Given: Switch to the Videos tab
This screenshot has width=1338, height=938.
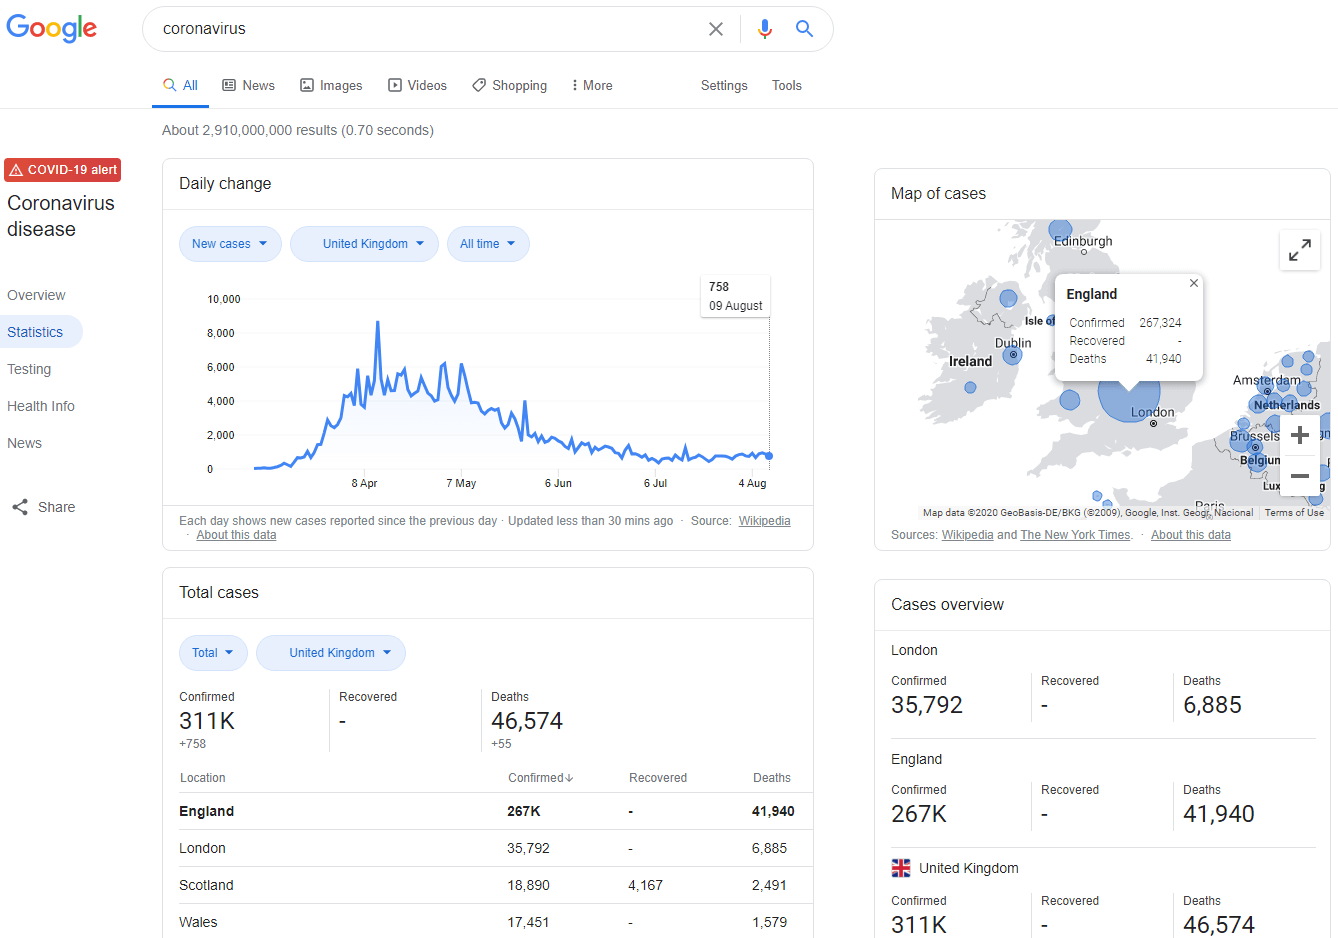Looking at the screenshot, I should pyautogui.click(x=417, y=86).
